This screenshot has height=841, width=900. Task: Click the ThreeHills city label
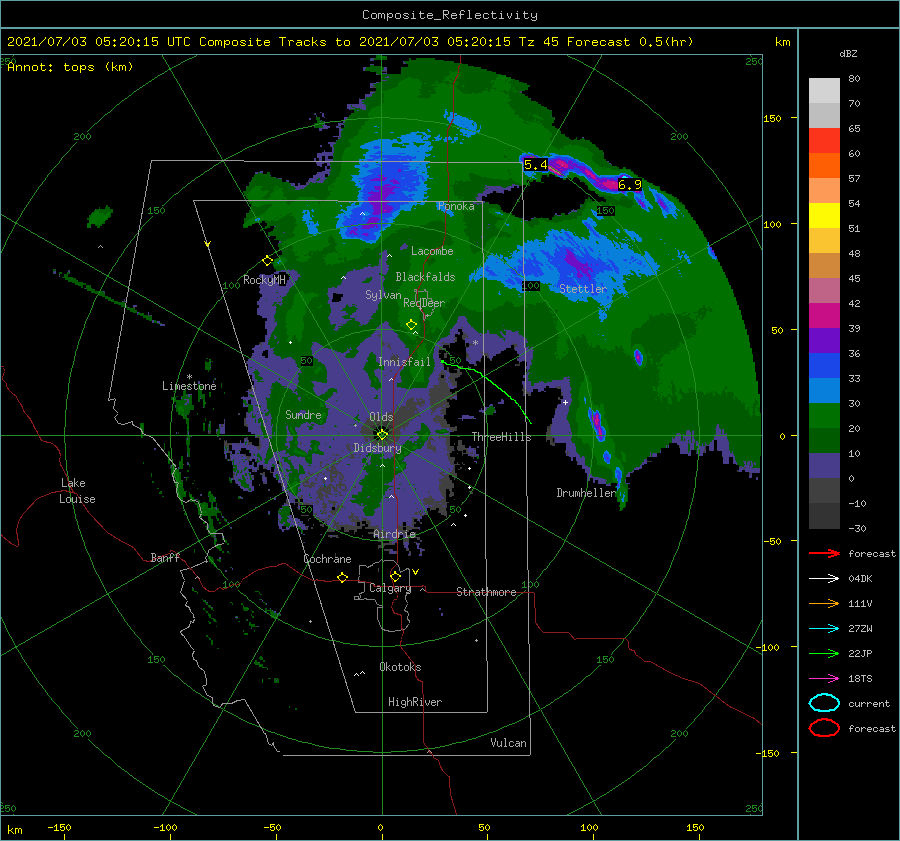point(502,437)
